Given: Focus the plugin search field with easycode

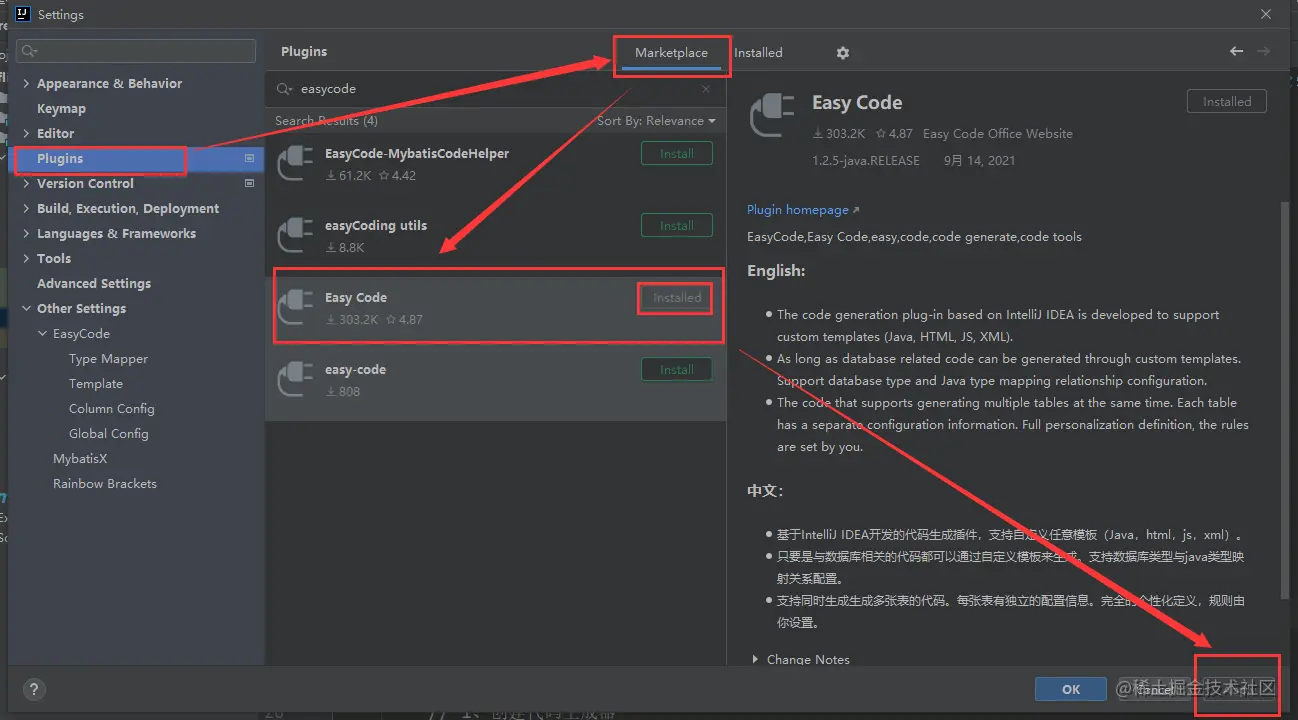Looking at the screenshot, I should click(x=496, y=89).
